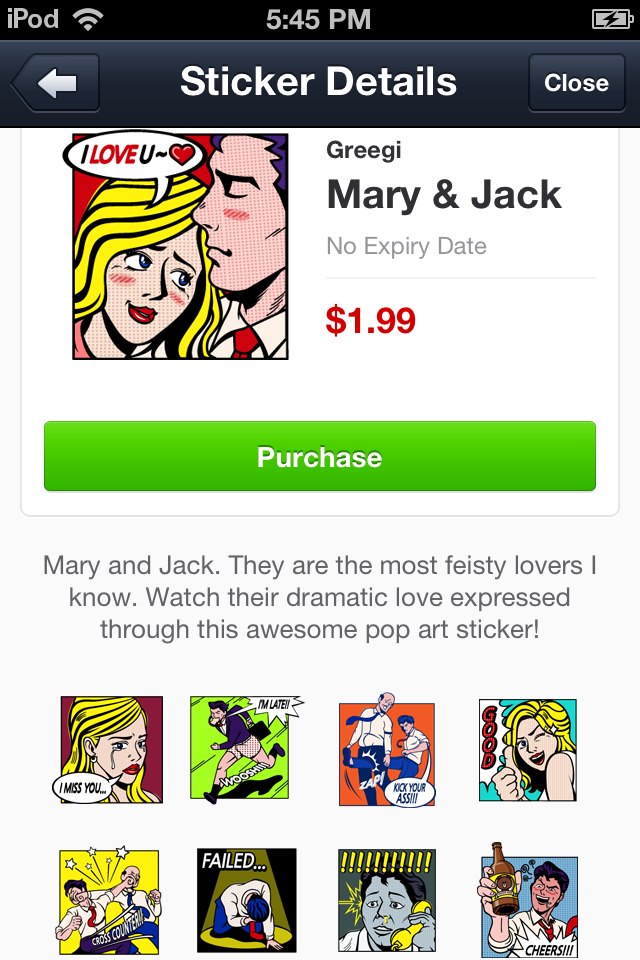Image resolution: width=640 pixels, height=960 pixels.
Task: Tap the 5:45 PM status bar clock
Action: click(x=318, y=20)
